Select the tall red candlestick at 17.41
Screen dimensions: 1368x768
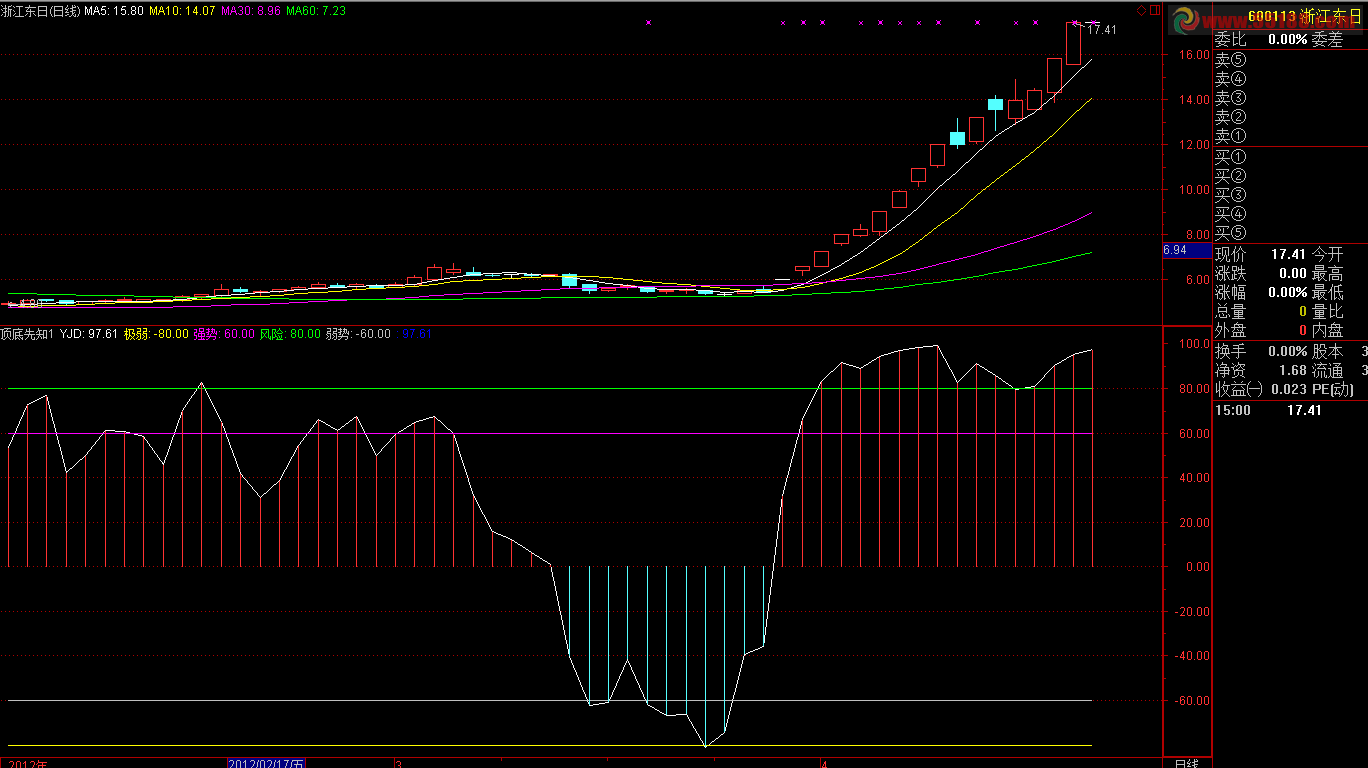(x=1074, y=44)
